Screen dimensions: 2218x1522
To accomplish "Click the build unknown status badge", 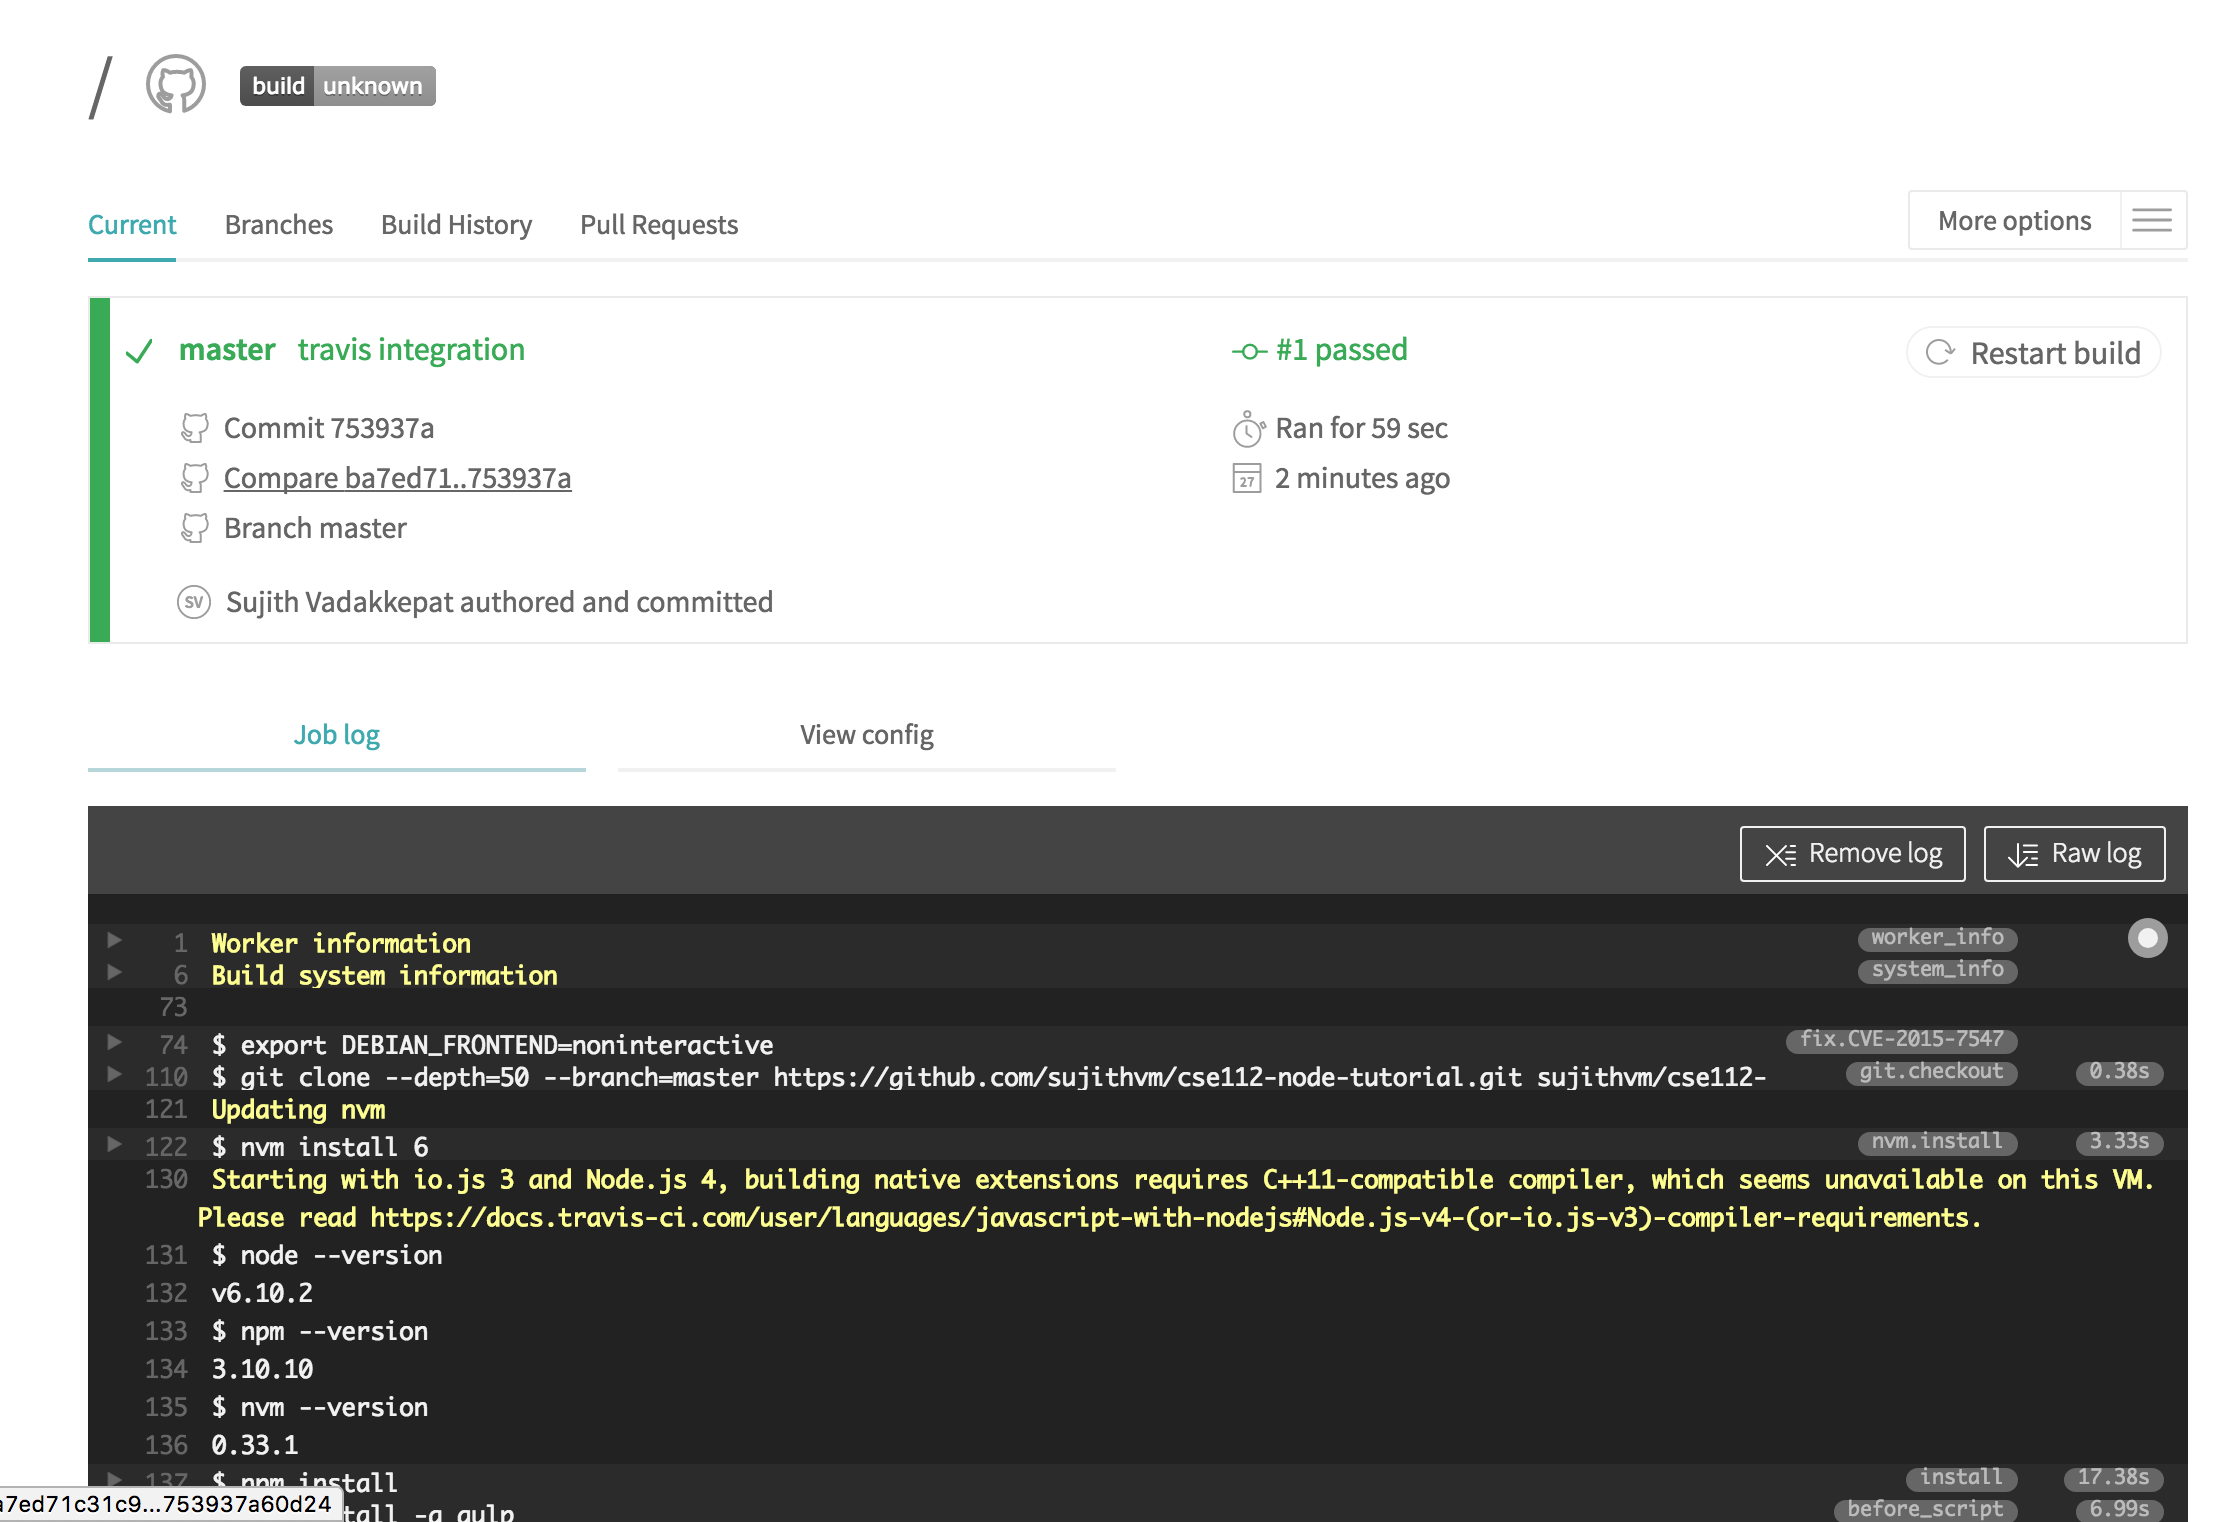I will [x=338, y=86].
